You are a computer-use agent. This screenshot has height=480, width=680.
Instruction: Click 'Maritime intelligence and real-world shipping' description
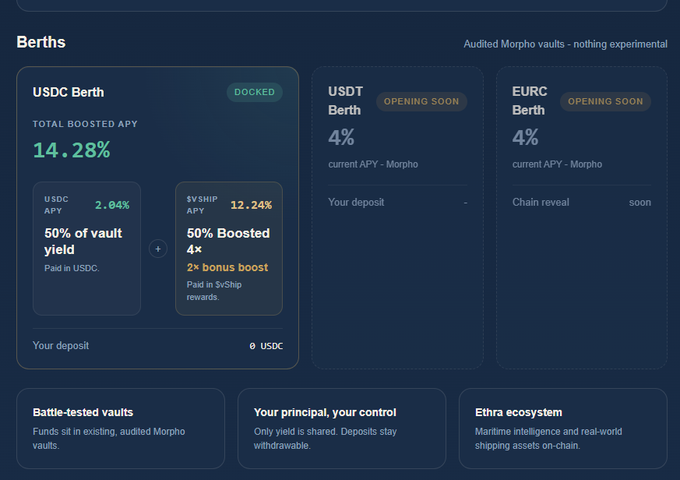[549, 438]
